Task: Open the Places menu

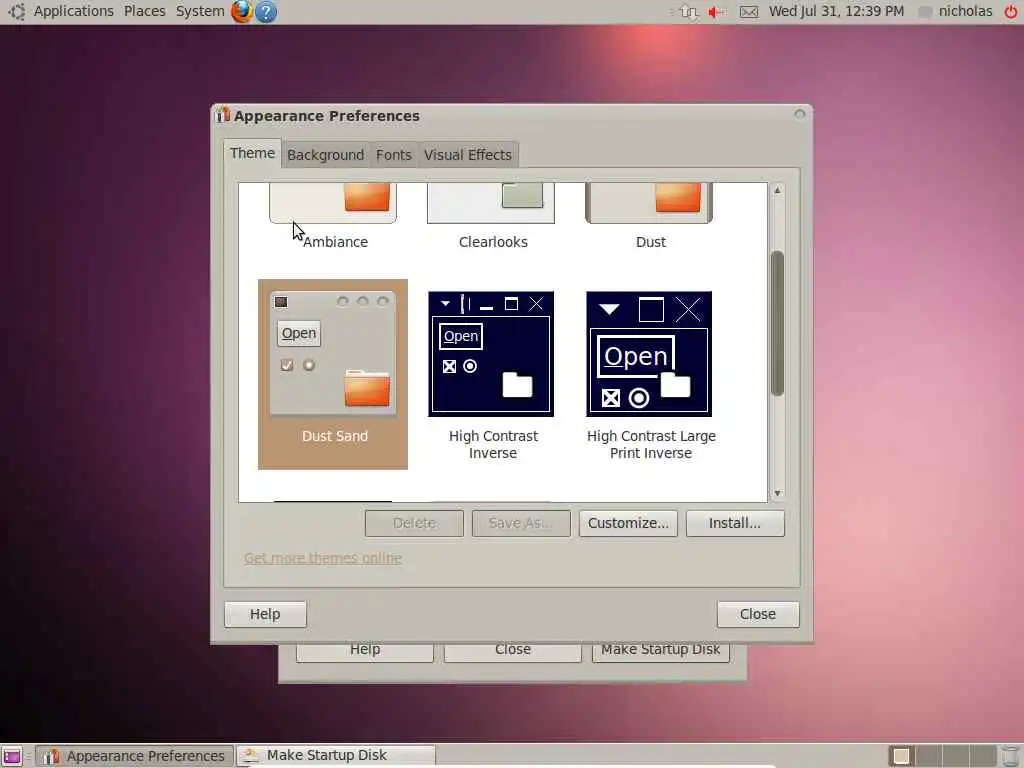Action: 144,11
